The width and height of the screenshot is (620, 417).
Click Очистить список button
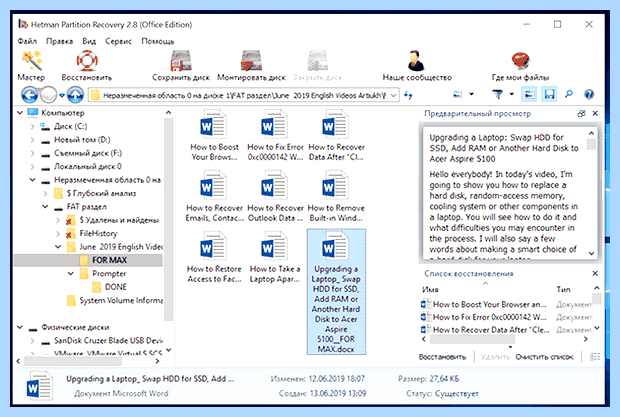point(544,357)
